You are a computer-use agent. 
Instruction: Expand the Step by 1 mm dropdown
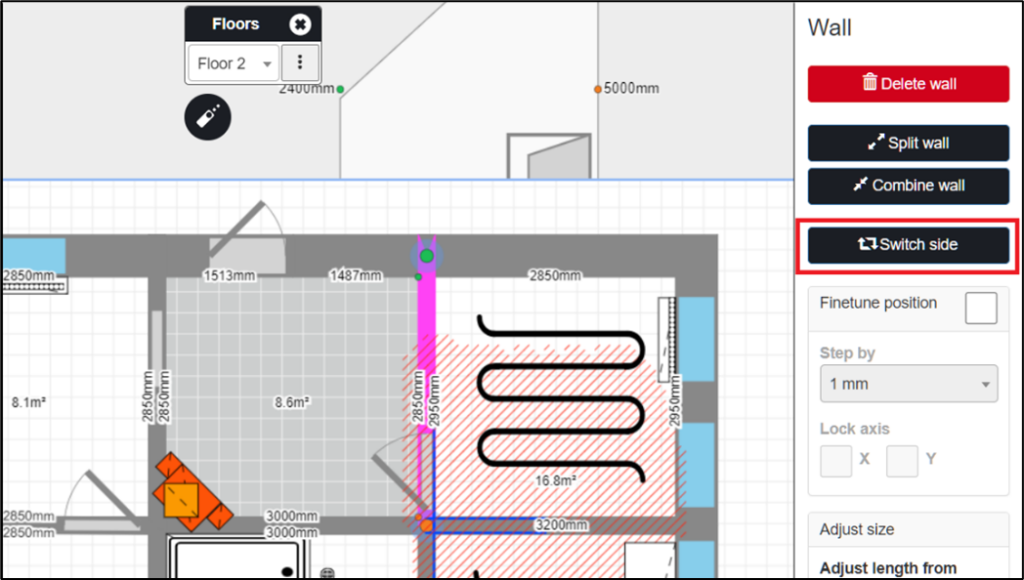[908, 384]
